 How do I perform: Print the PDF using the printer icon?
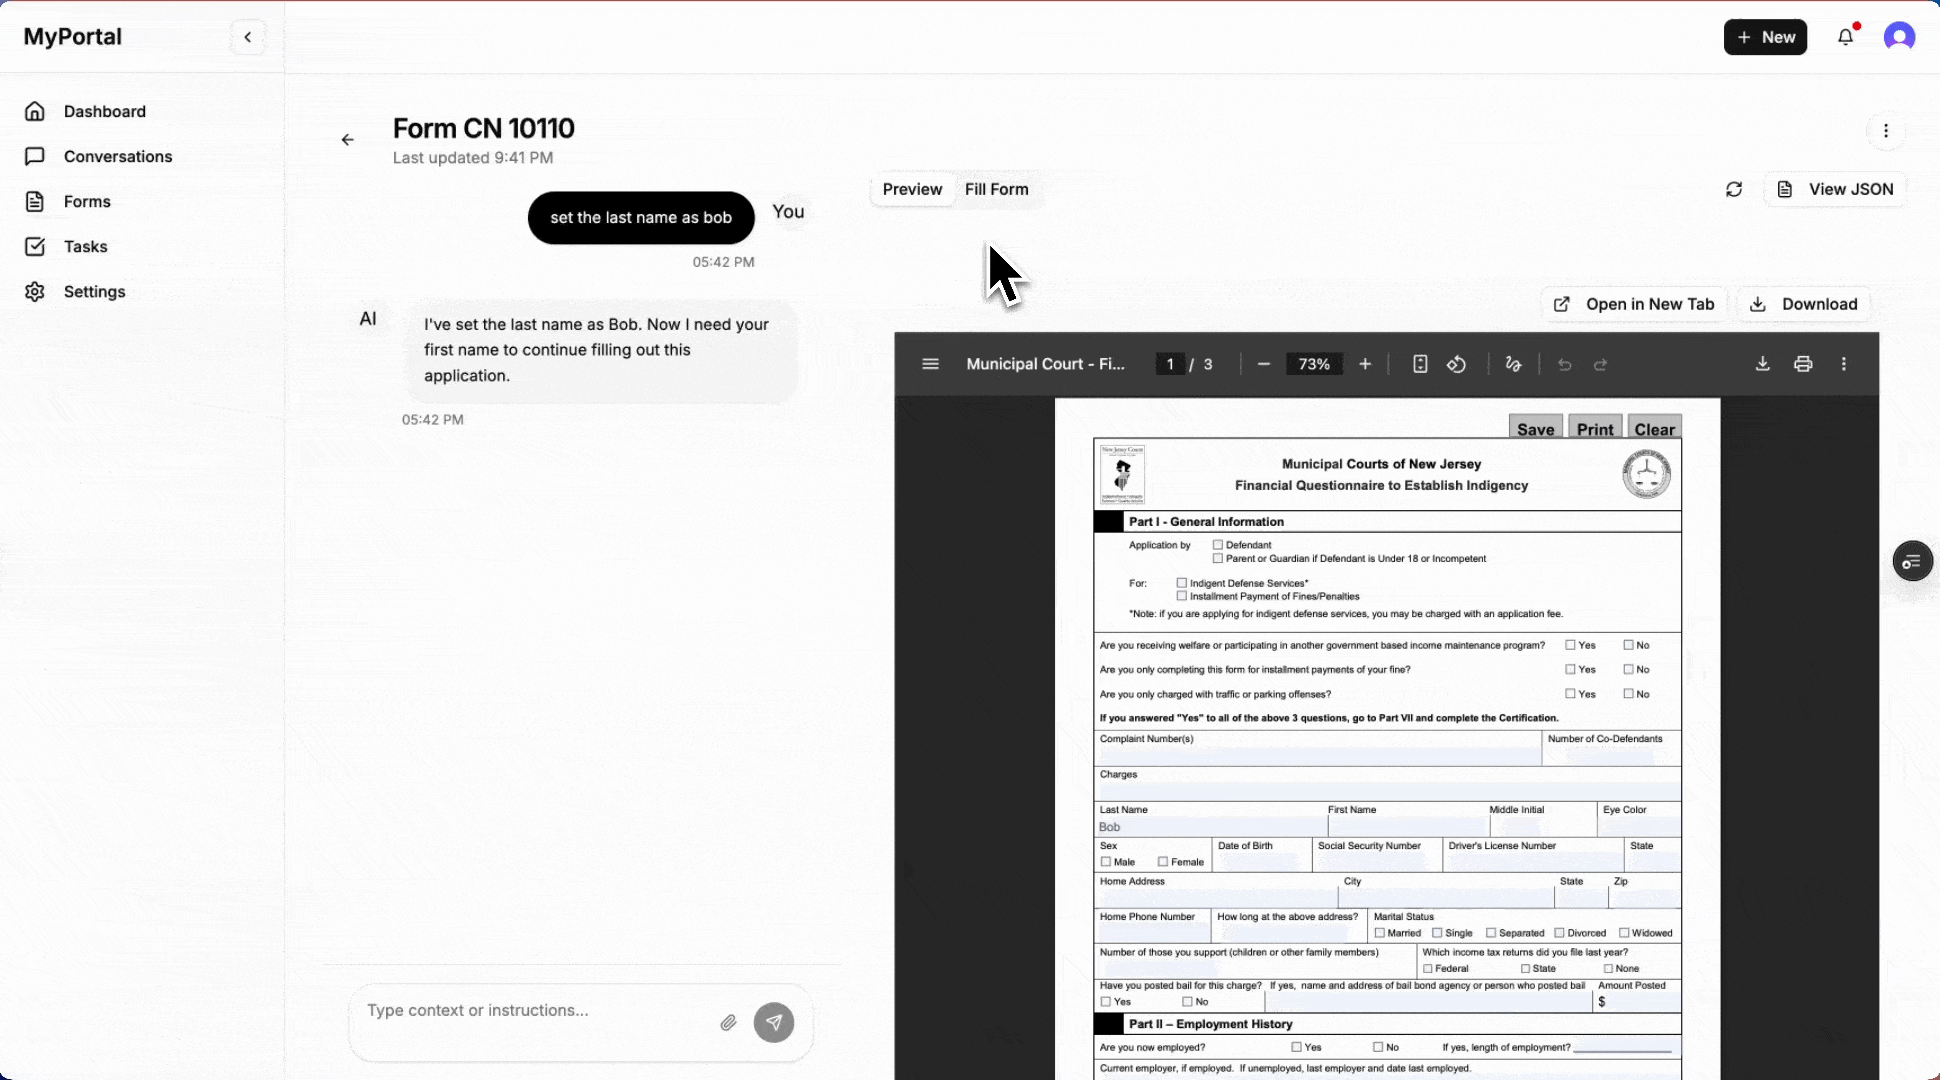(1803, 364)
